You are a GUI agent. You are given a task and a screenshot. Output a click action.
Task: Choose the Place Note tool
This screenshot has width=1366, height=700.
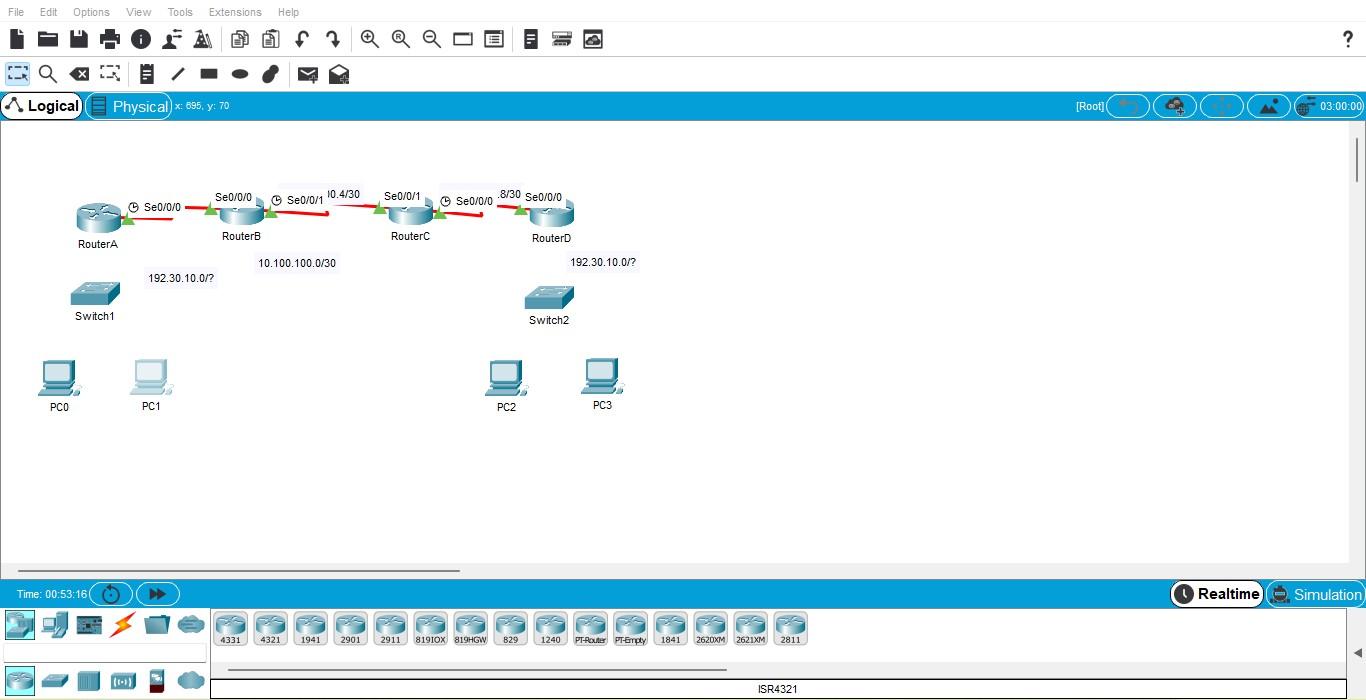pyautogui.click(x=147, y=74)
